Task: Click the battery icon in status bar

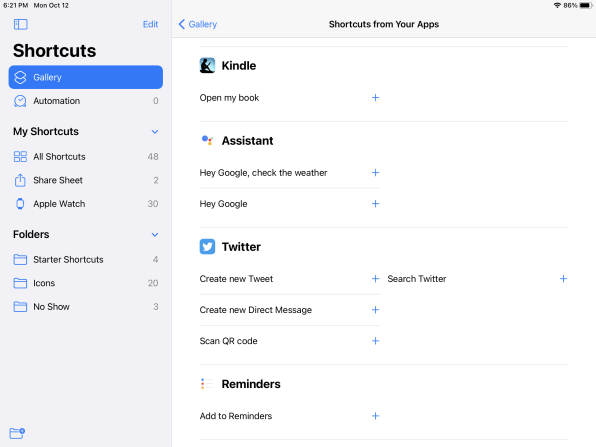Action: (586, 5)
